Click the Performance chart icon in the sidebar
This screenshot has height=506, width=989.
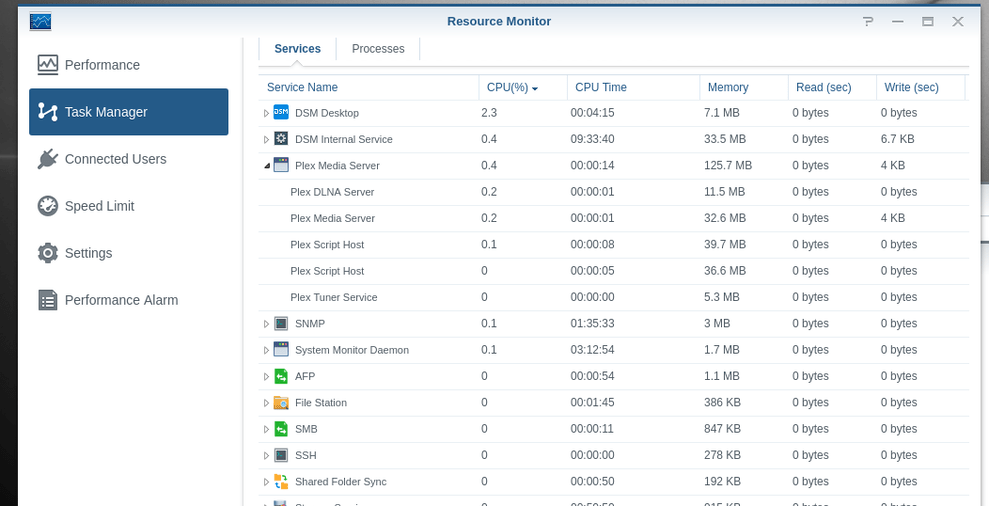48,65
